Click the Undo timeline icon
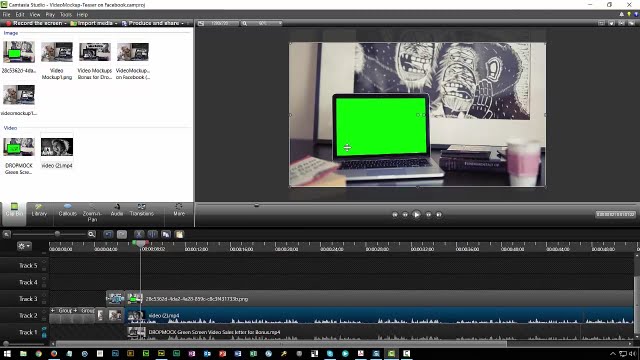This screenshot has height=360, width=640. [x=108, y=234]
